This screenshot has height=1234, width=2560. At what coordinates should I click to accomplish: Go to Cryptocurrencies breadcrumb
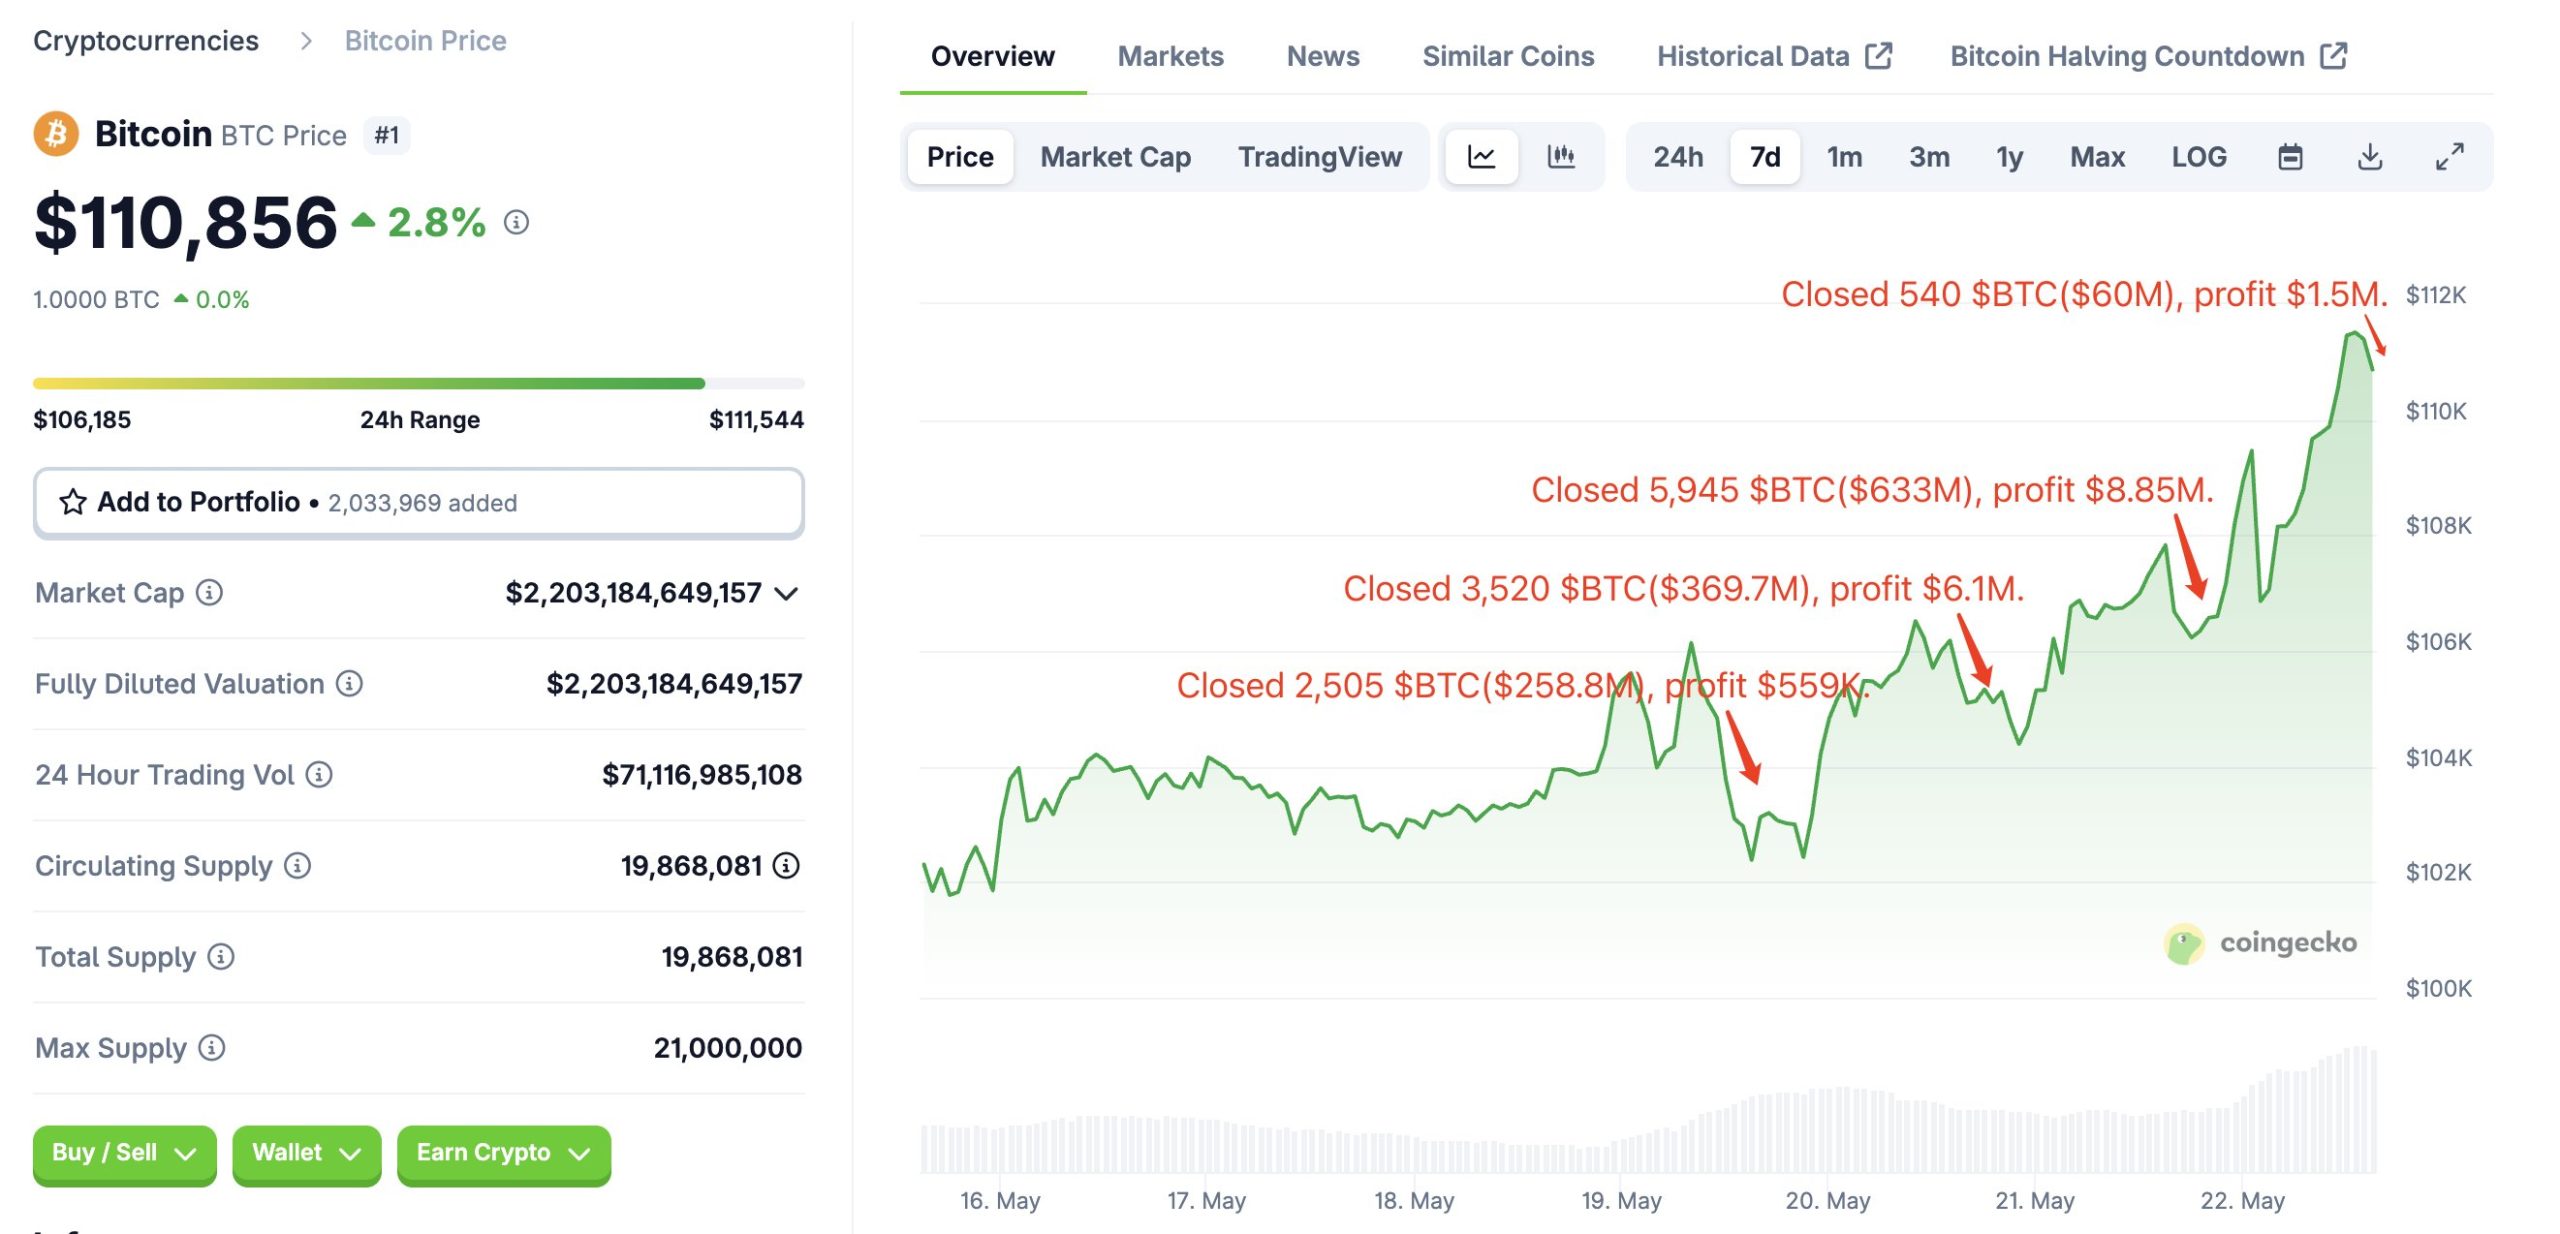(146, 41)
